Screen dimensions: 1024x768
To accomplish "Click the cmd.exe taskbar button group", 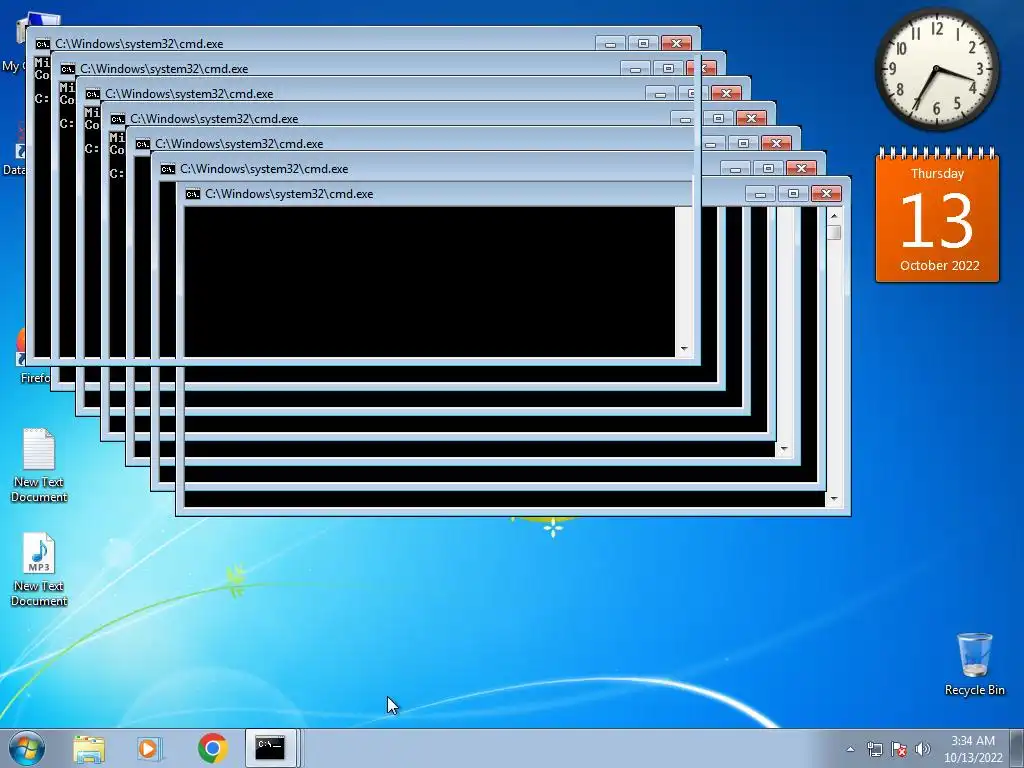I will pyautogui.click(x=270, y=748).
